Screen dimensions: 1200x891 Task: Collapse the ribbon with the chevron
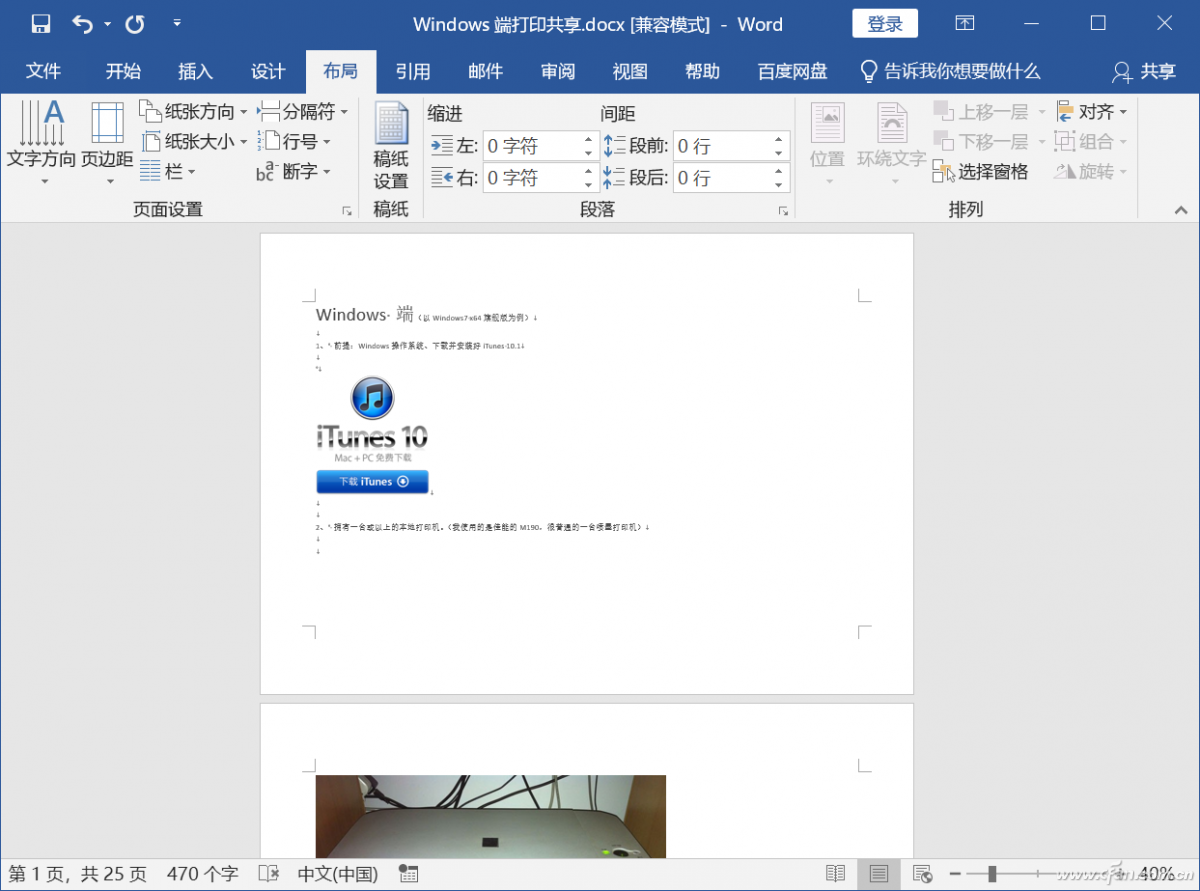click(x=1181, y=210)
